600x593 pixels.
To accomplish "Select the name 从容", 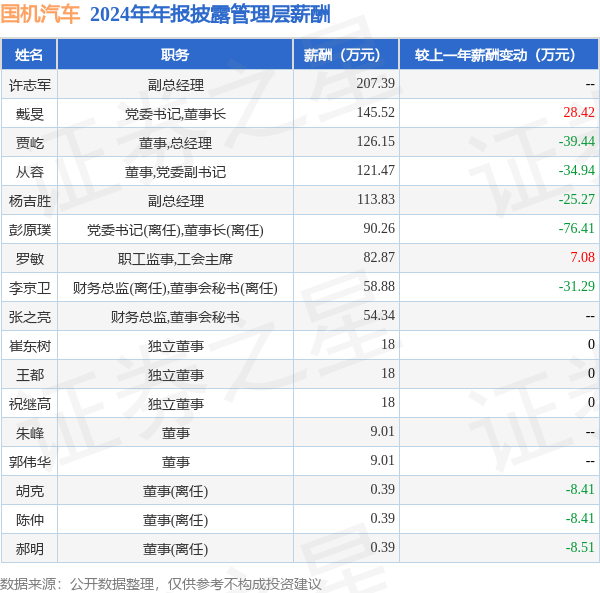I will pos(30,172).
